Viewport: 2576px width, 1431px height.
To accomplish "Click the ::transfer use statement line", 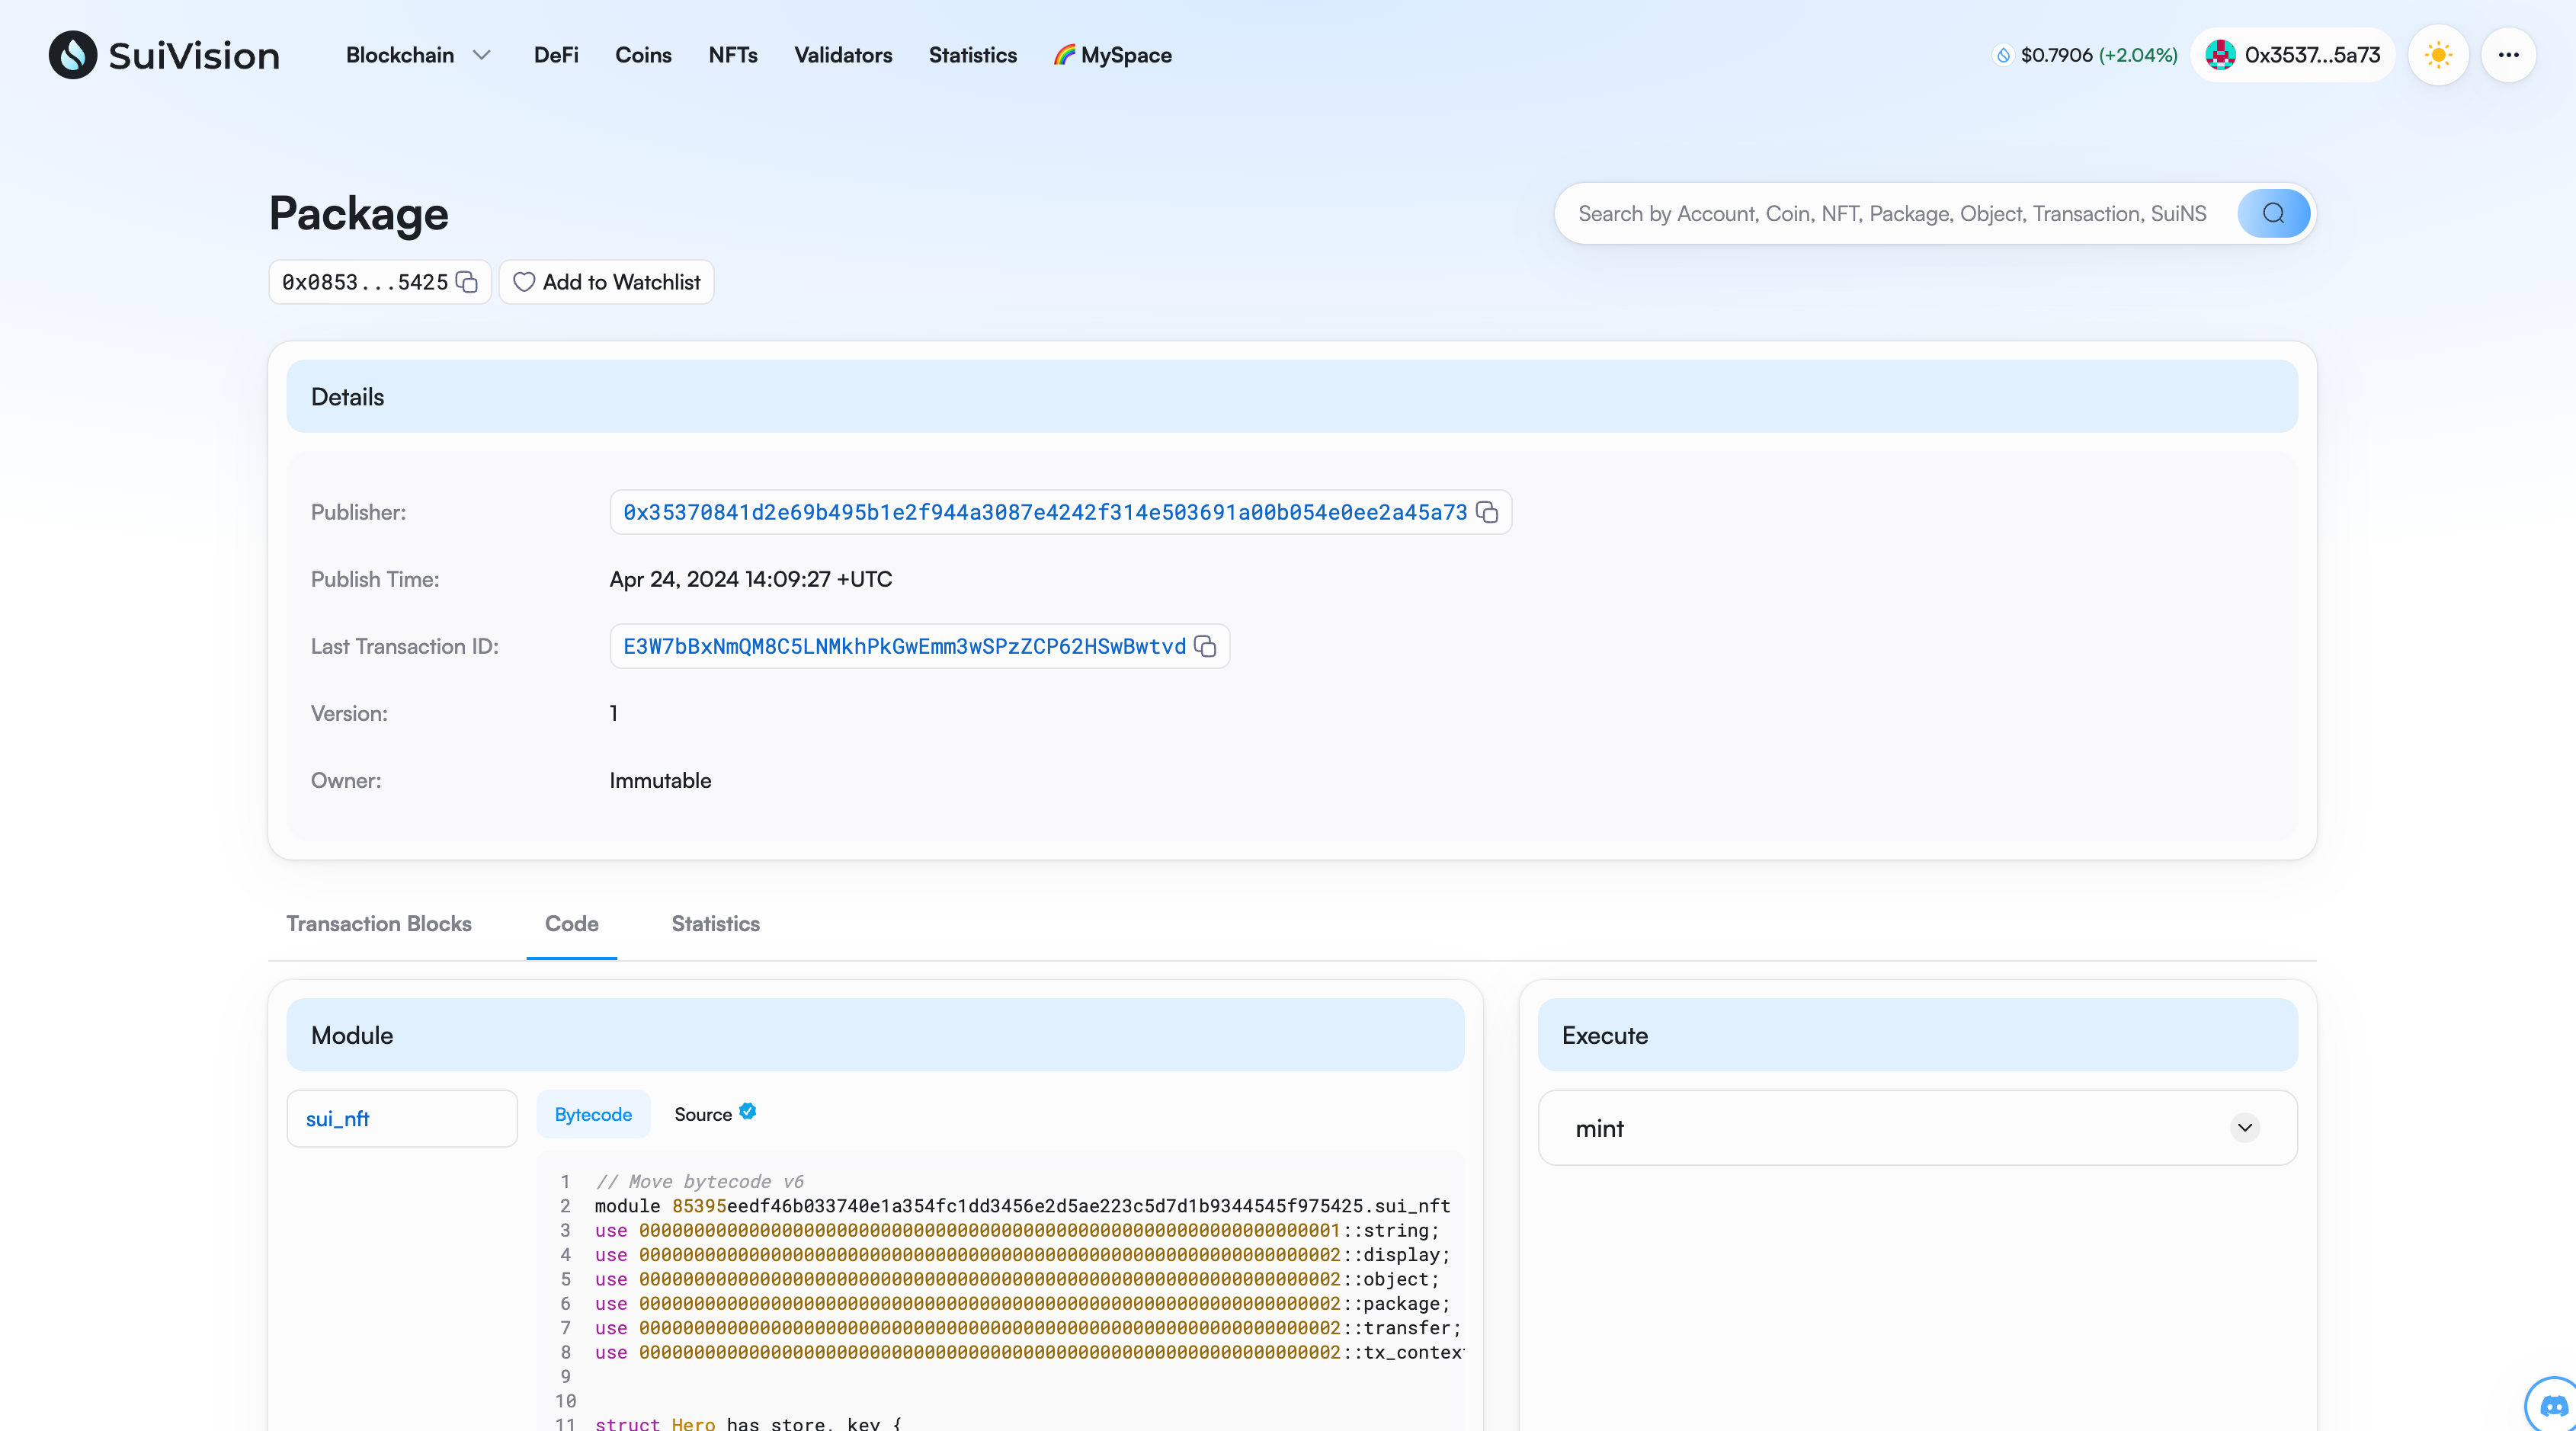I will (1028, 1328).
